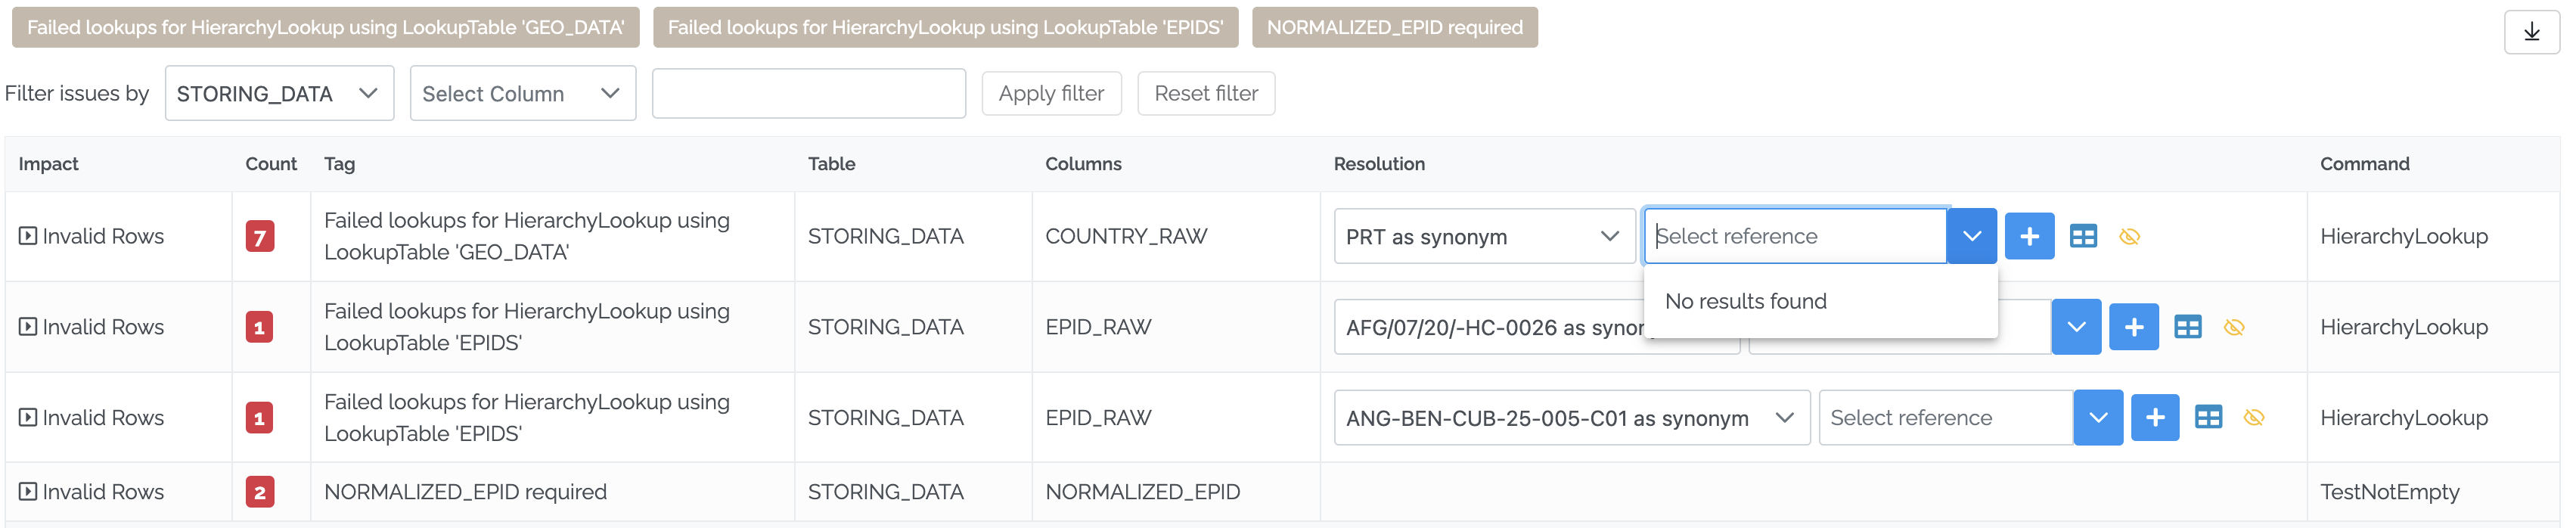Select the GEO_DATA failed lookups tag
The image size is (2576, 528).
point(325,27)
